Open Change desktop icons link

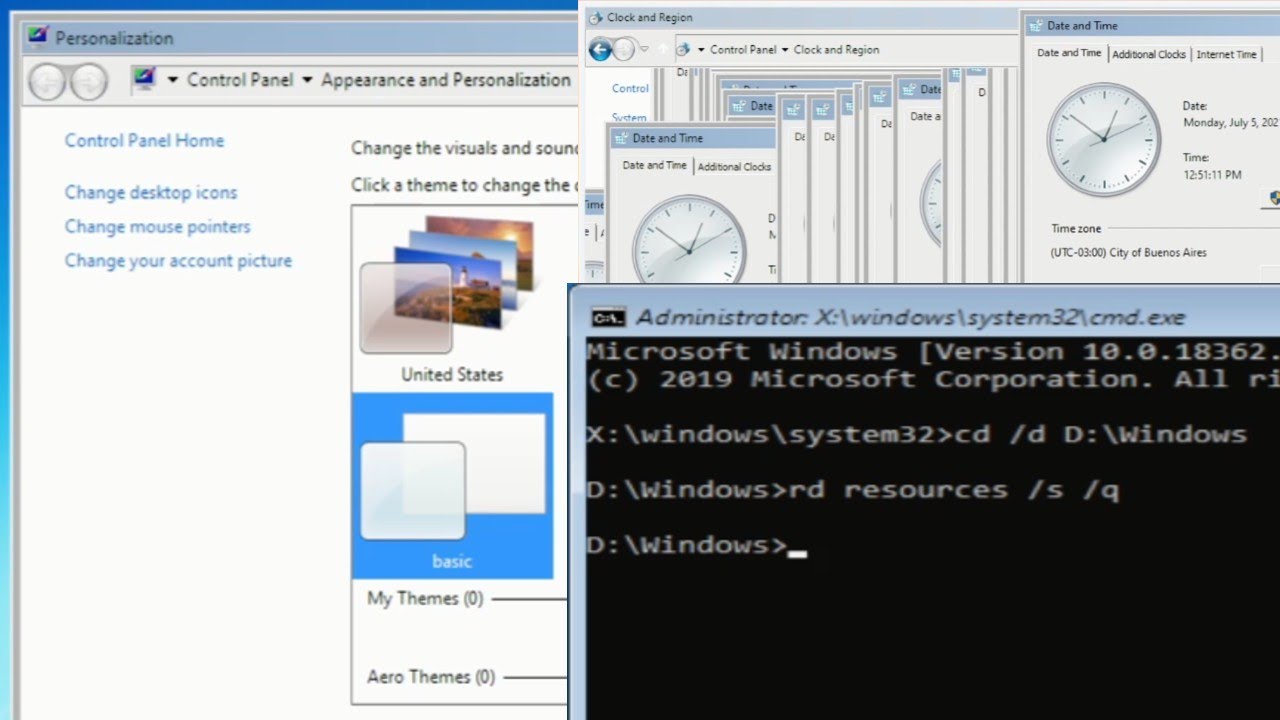pyautogui.click(x=151, y=192)
